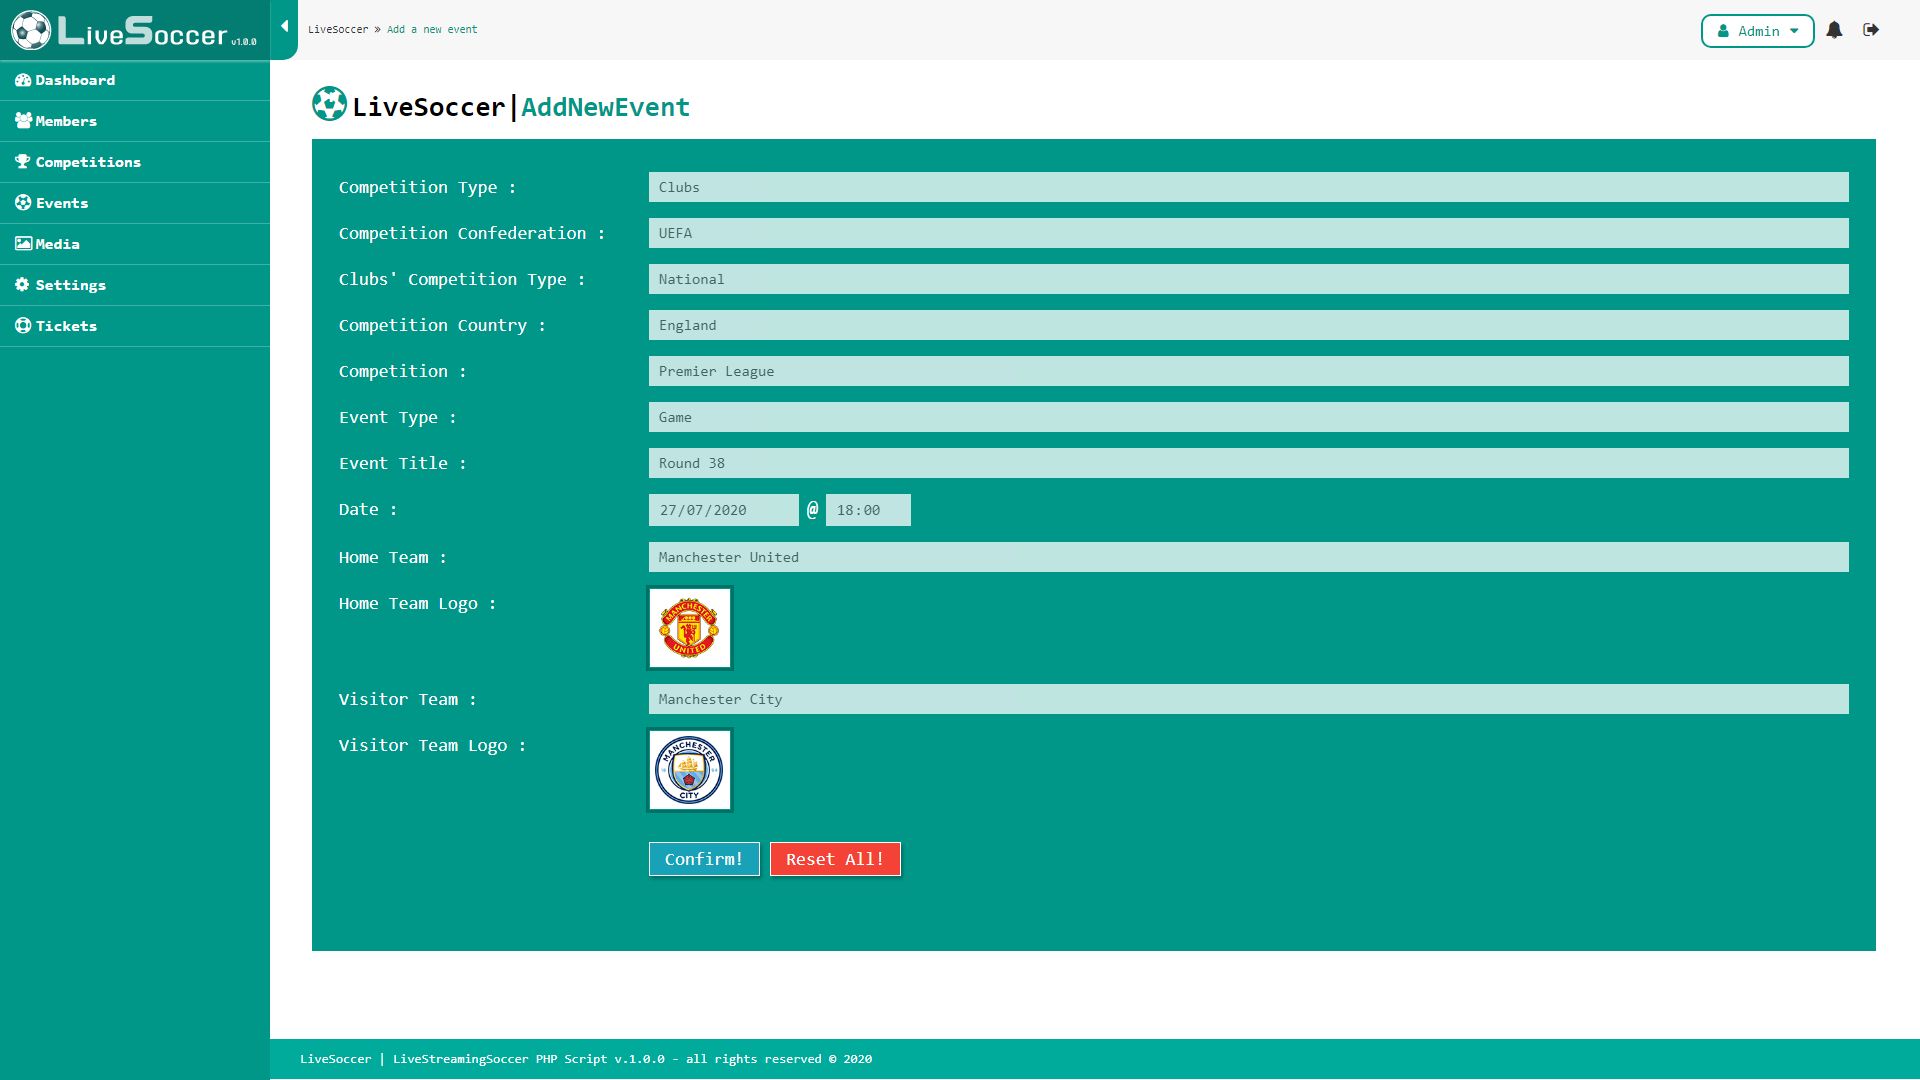Click the soccer ball icon beside page title
Viewport: 1920px width, 1080px height.
click(329, 104)
